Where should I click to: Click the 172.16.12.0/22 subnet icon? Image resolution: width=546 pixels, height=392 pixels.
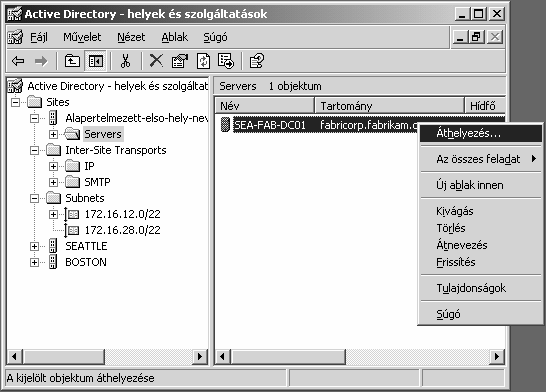click(71, 214)
